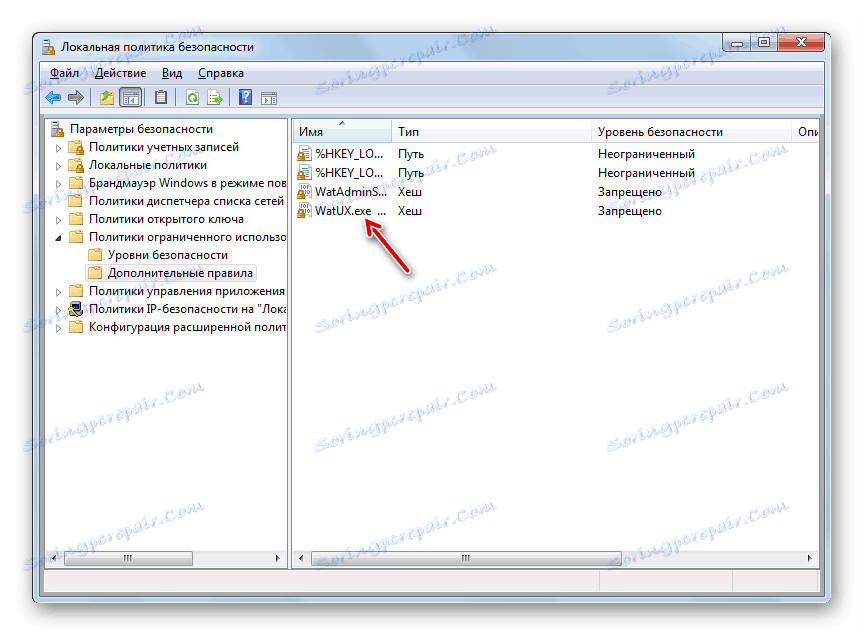
Task: Open the Справка menu
Action: coord(220,73)
